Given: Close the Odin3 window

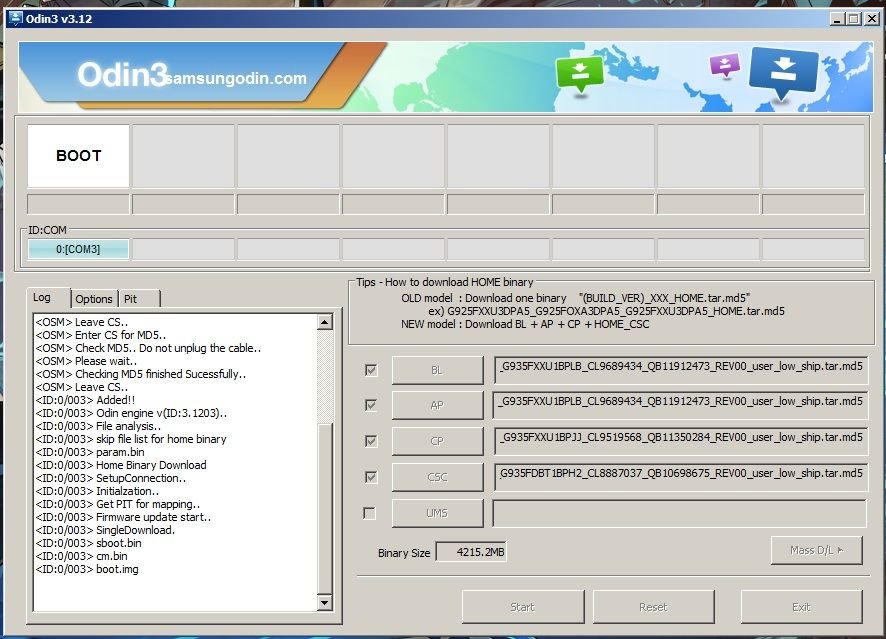Looking at the screenshot, I should [x=872, y=19].
